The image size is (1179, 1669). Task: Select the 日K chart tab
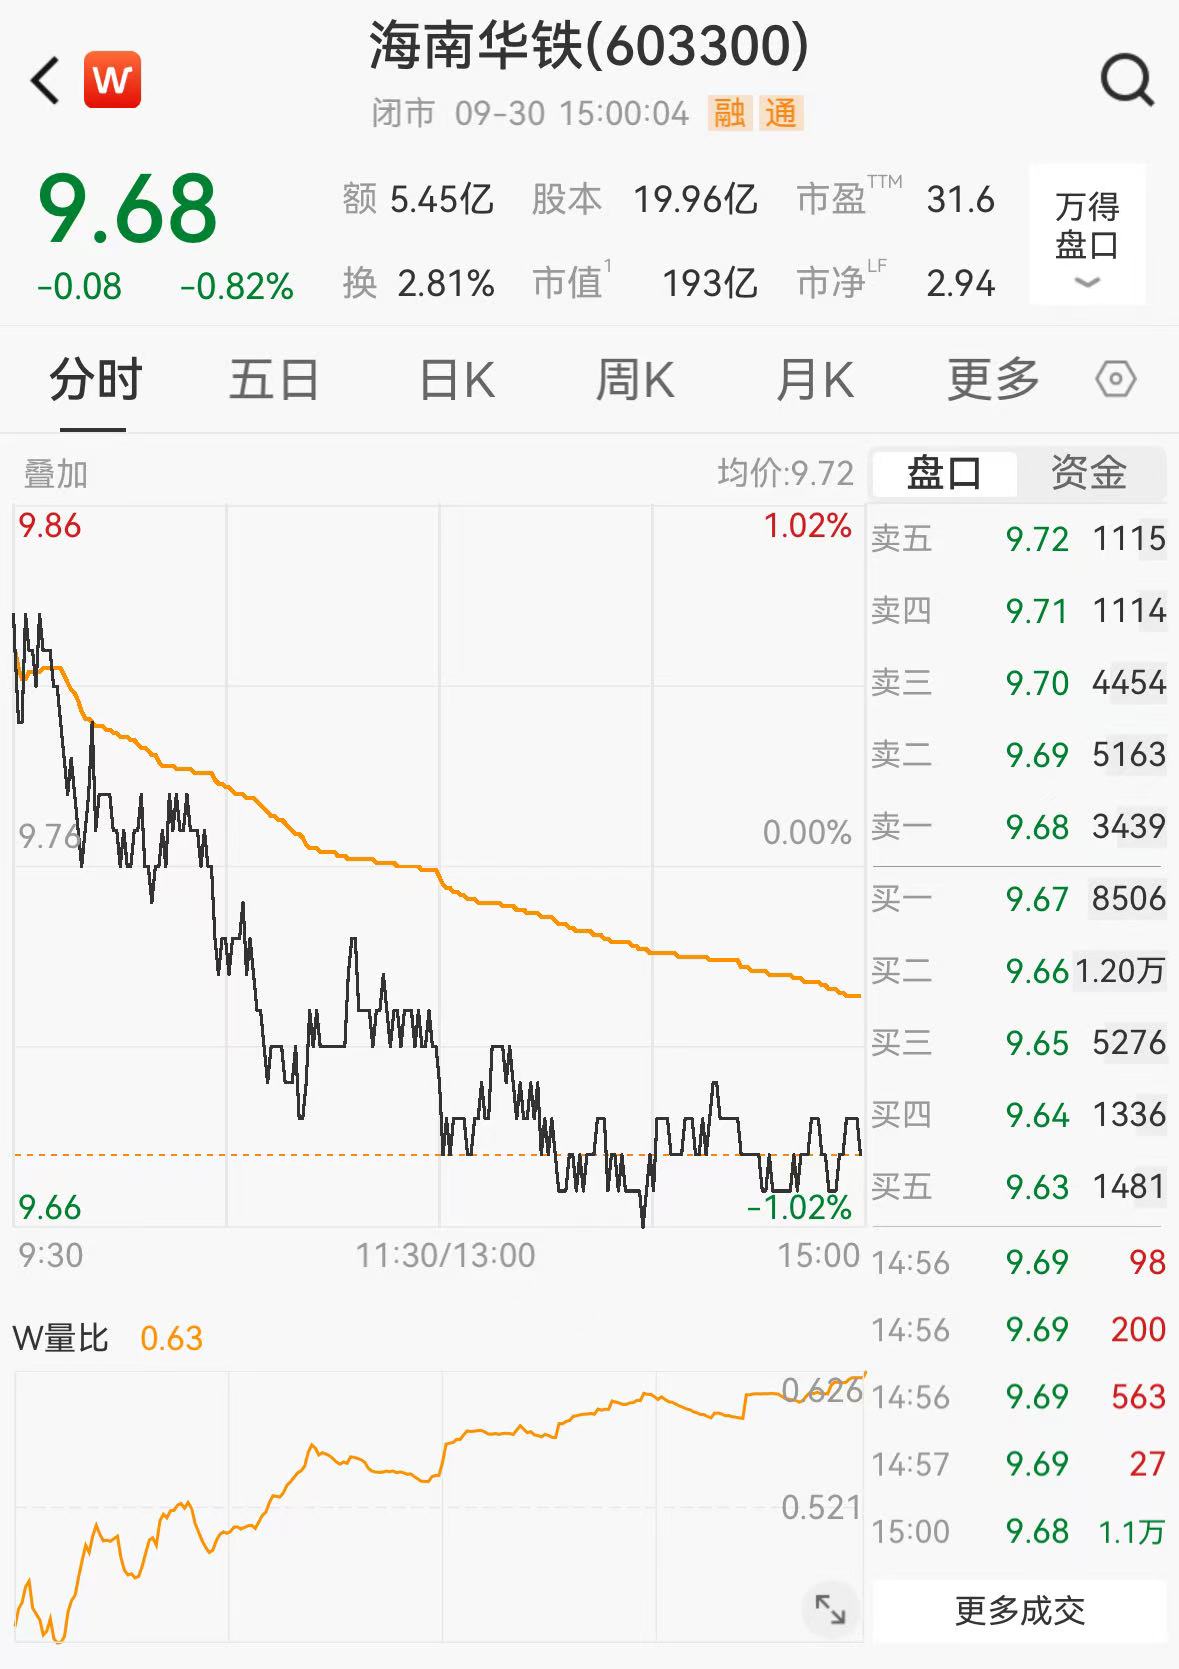coord(457,380)
